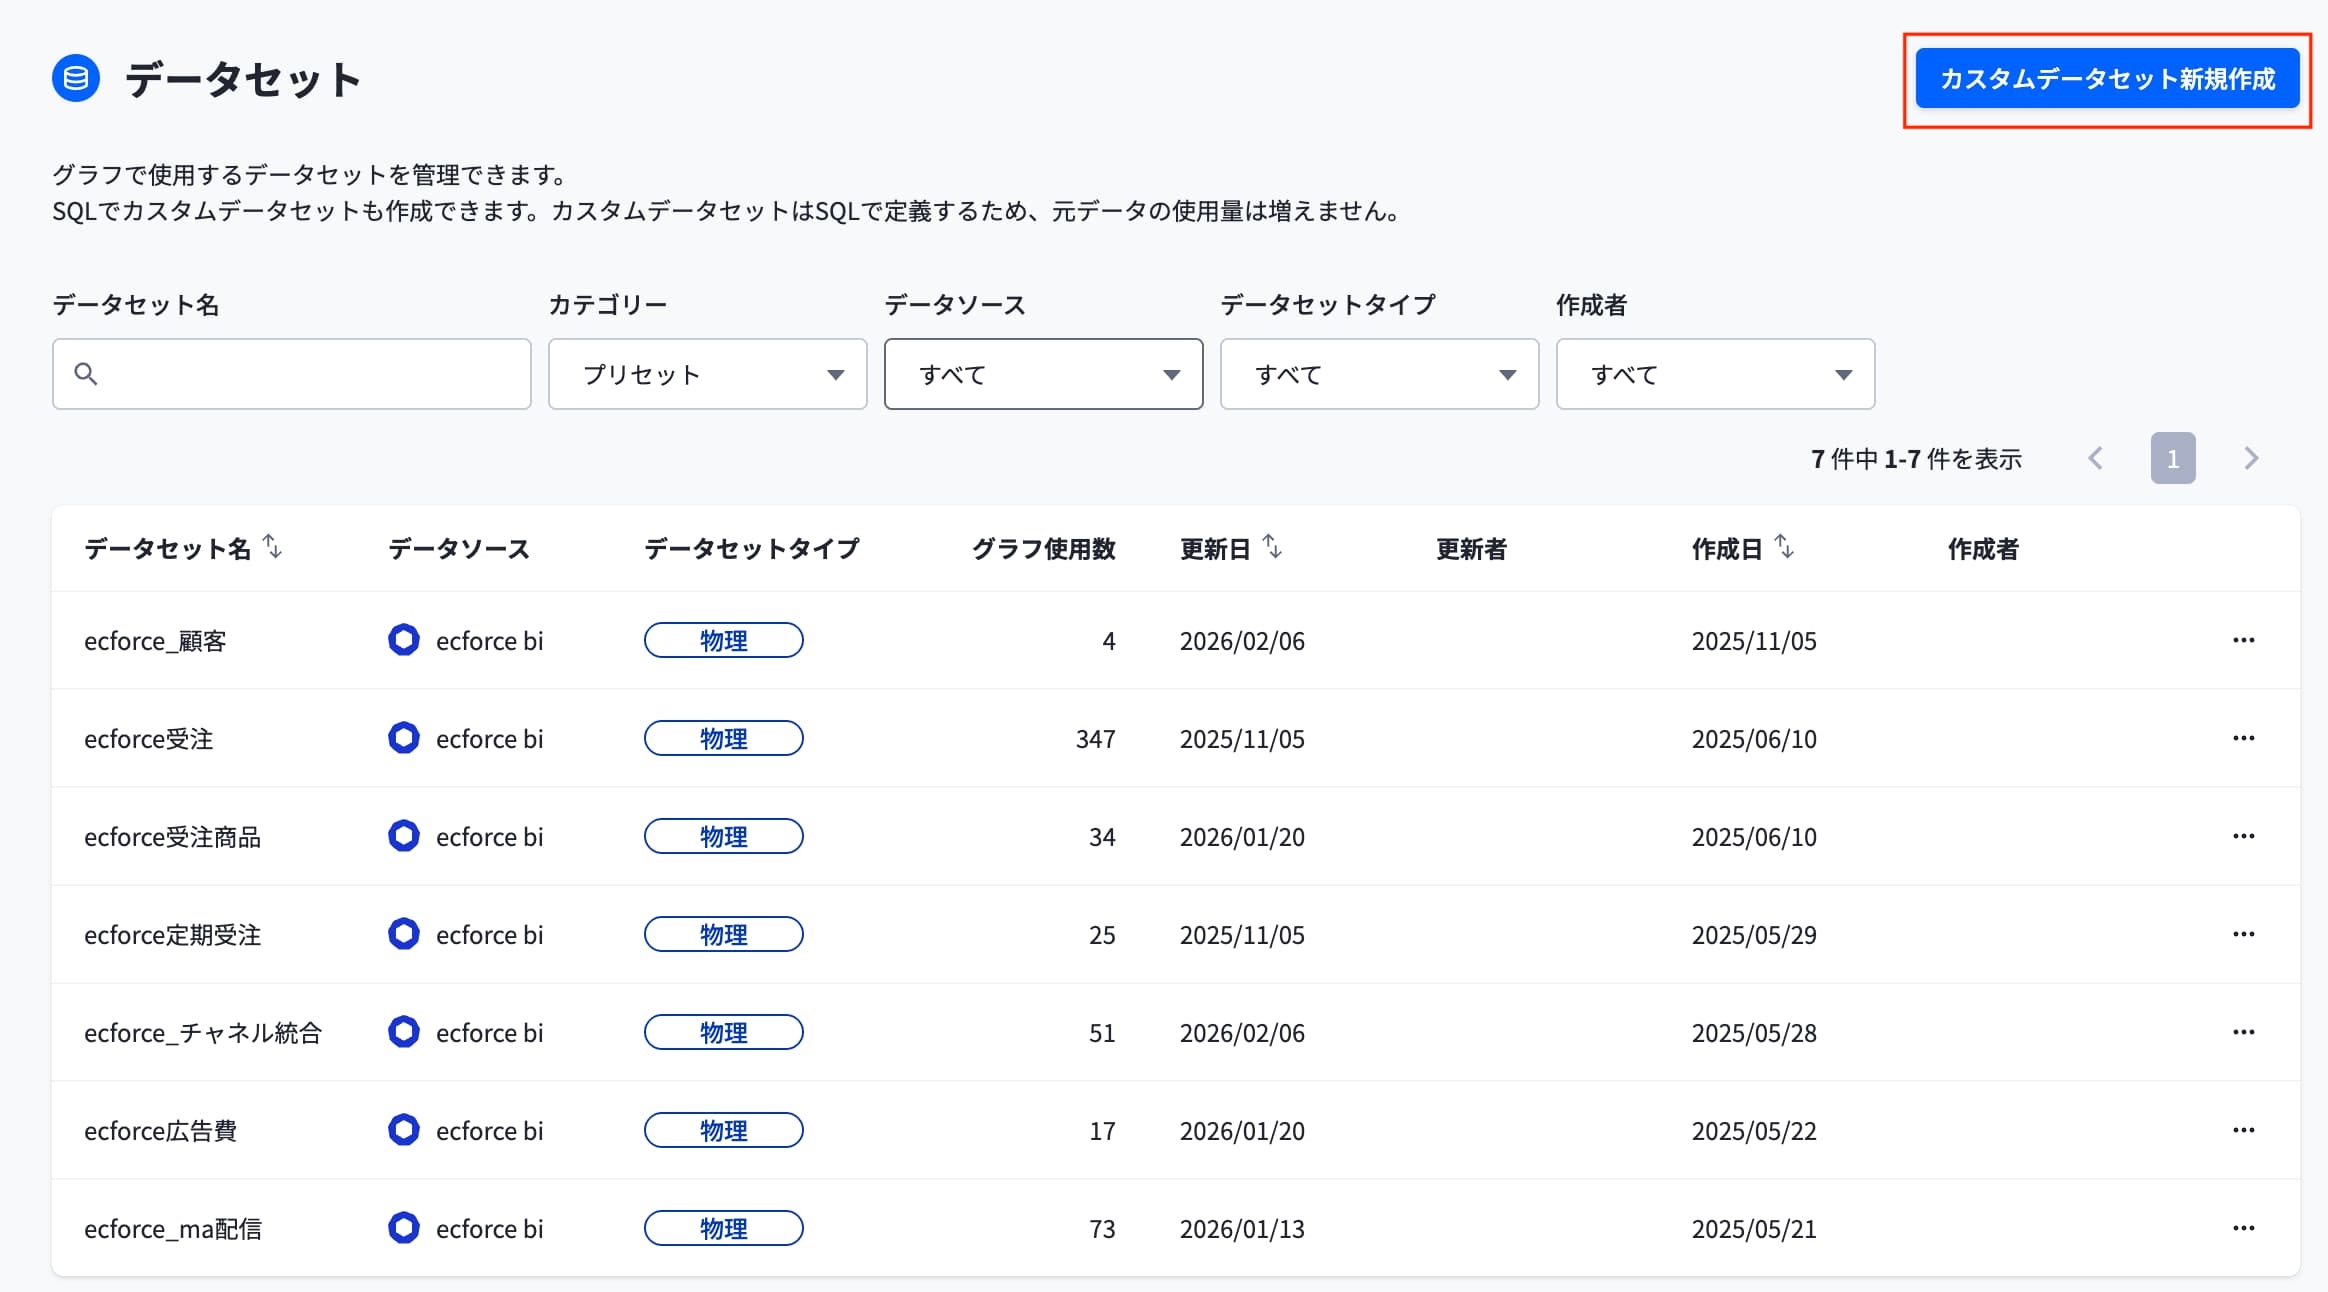Open more options for ecforce受注 row

point(2243,738)
